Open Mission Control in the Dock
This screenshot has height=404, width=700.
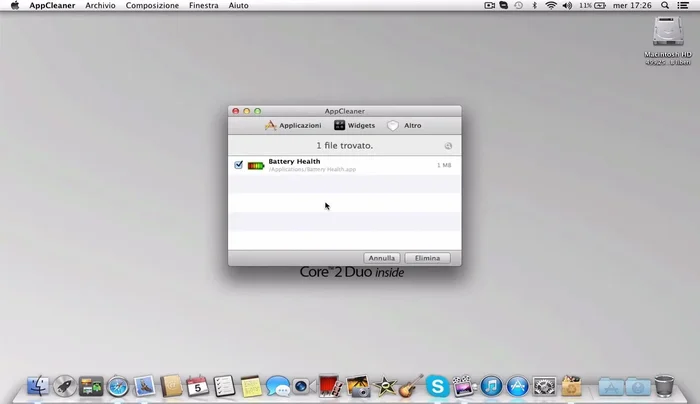point(91,386)
